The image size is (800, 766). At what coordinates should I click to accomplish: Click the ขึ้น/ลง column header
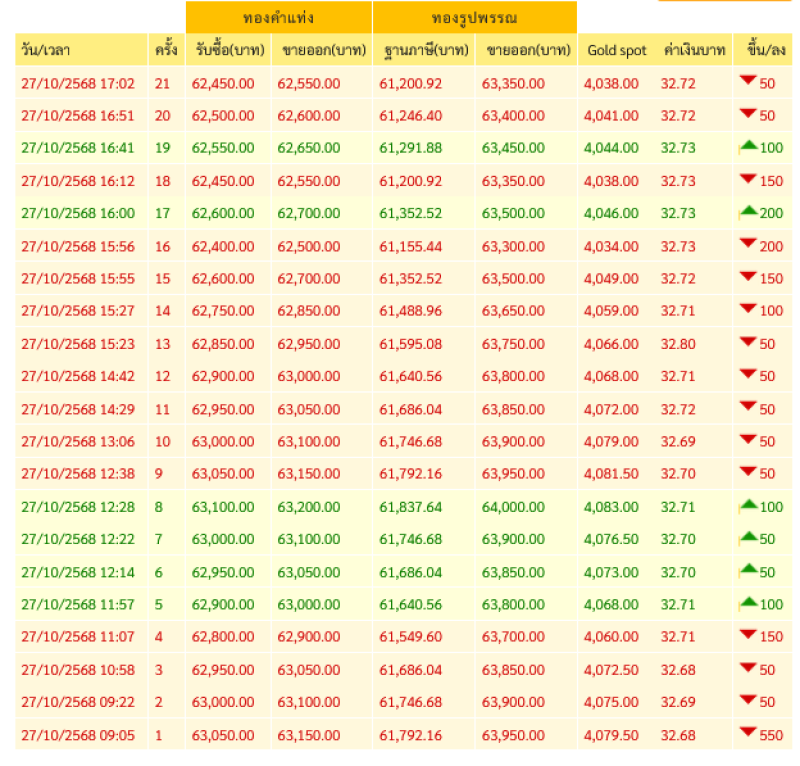coord(763,50)
